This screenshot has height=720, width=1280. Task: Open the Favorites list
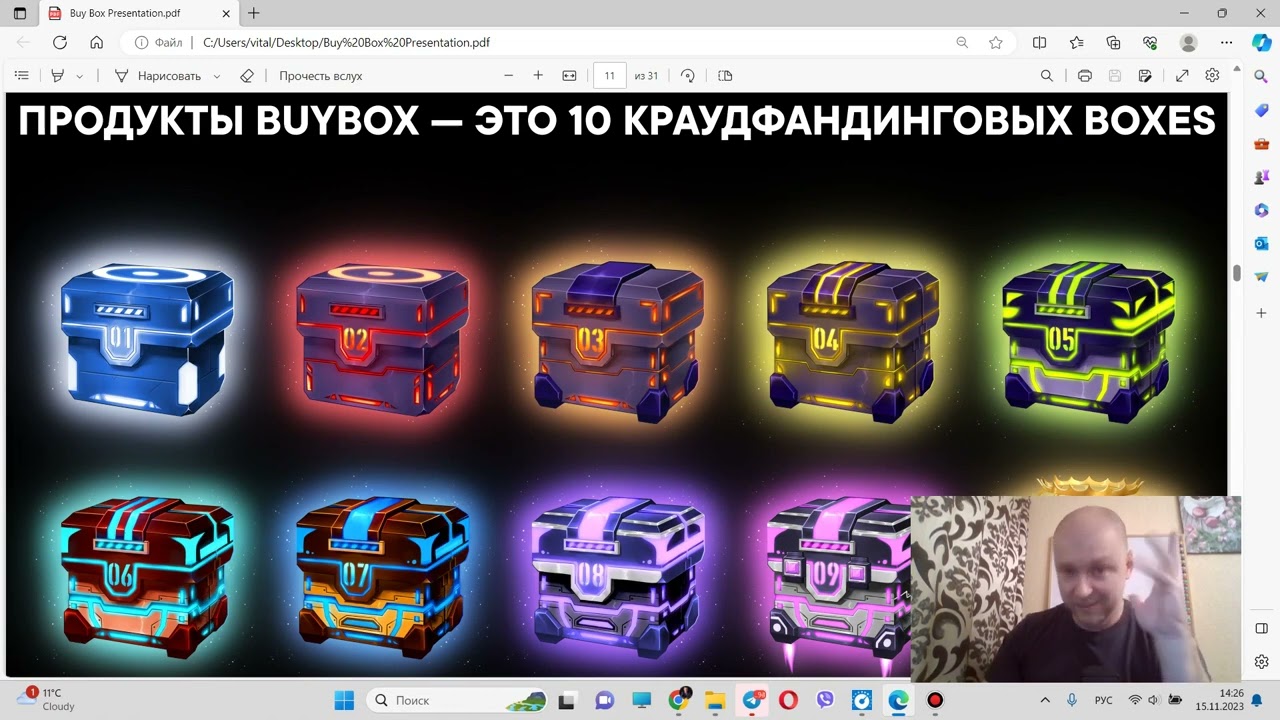(1076, 42)
